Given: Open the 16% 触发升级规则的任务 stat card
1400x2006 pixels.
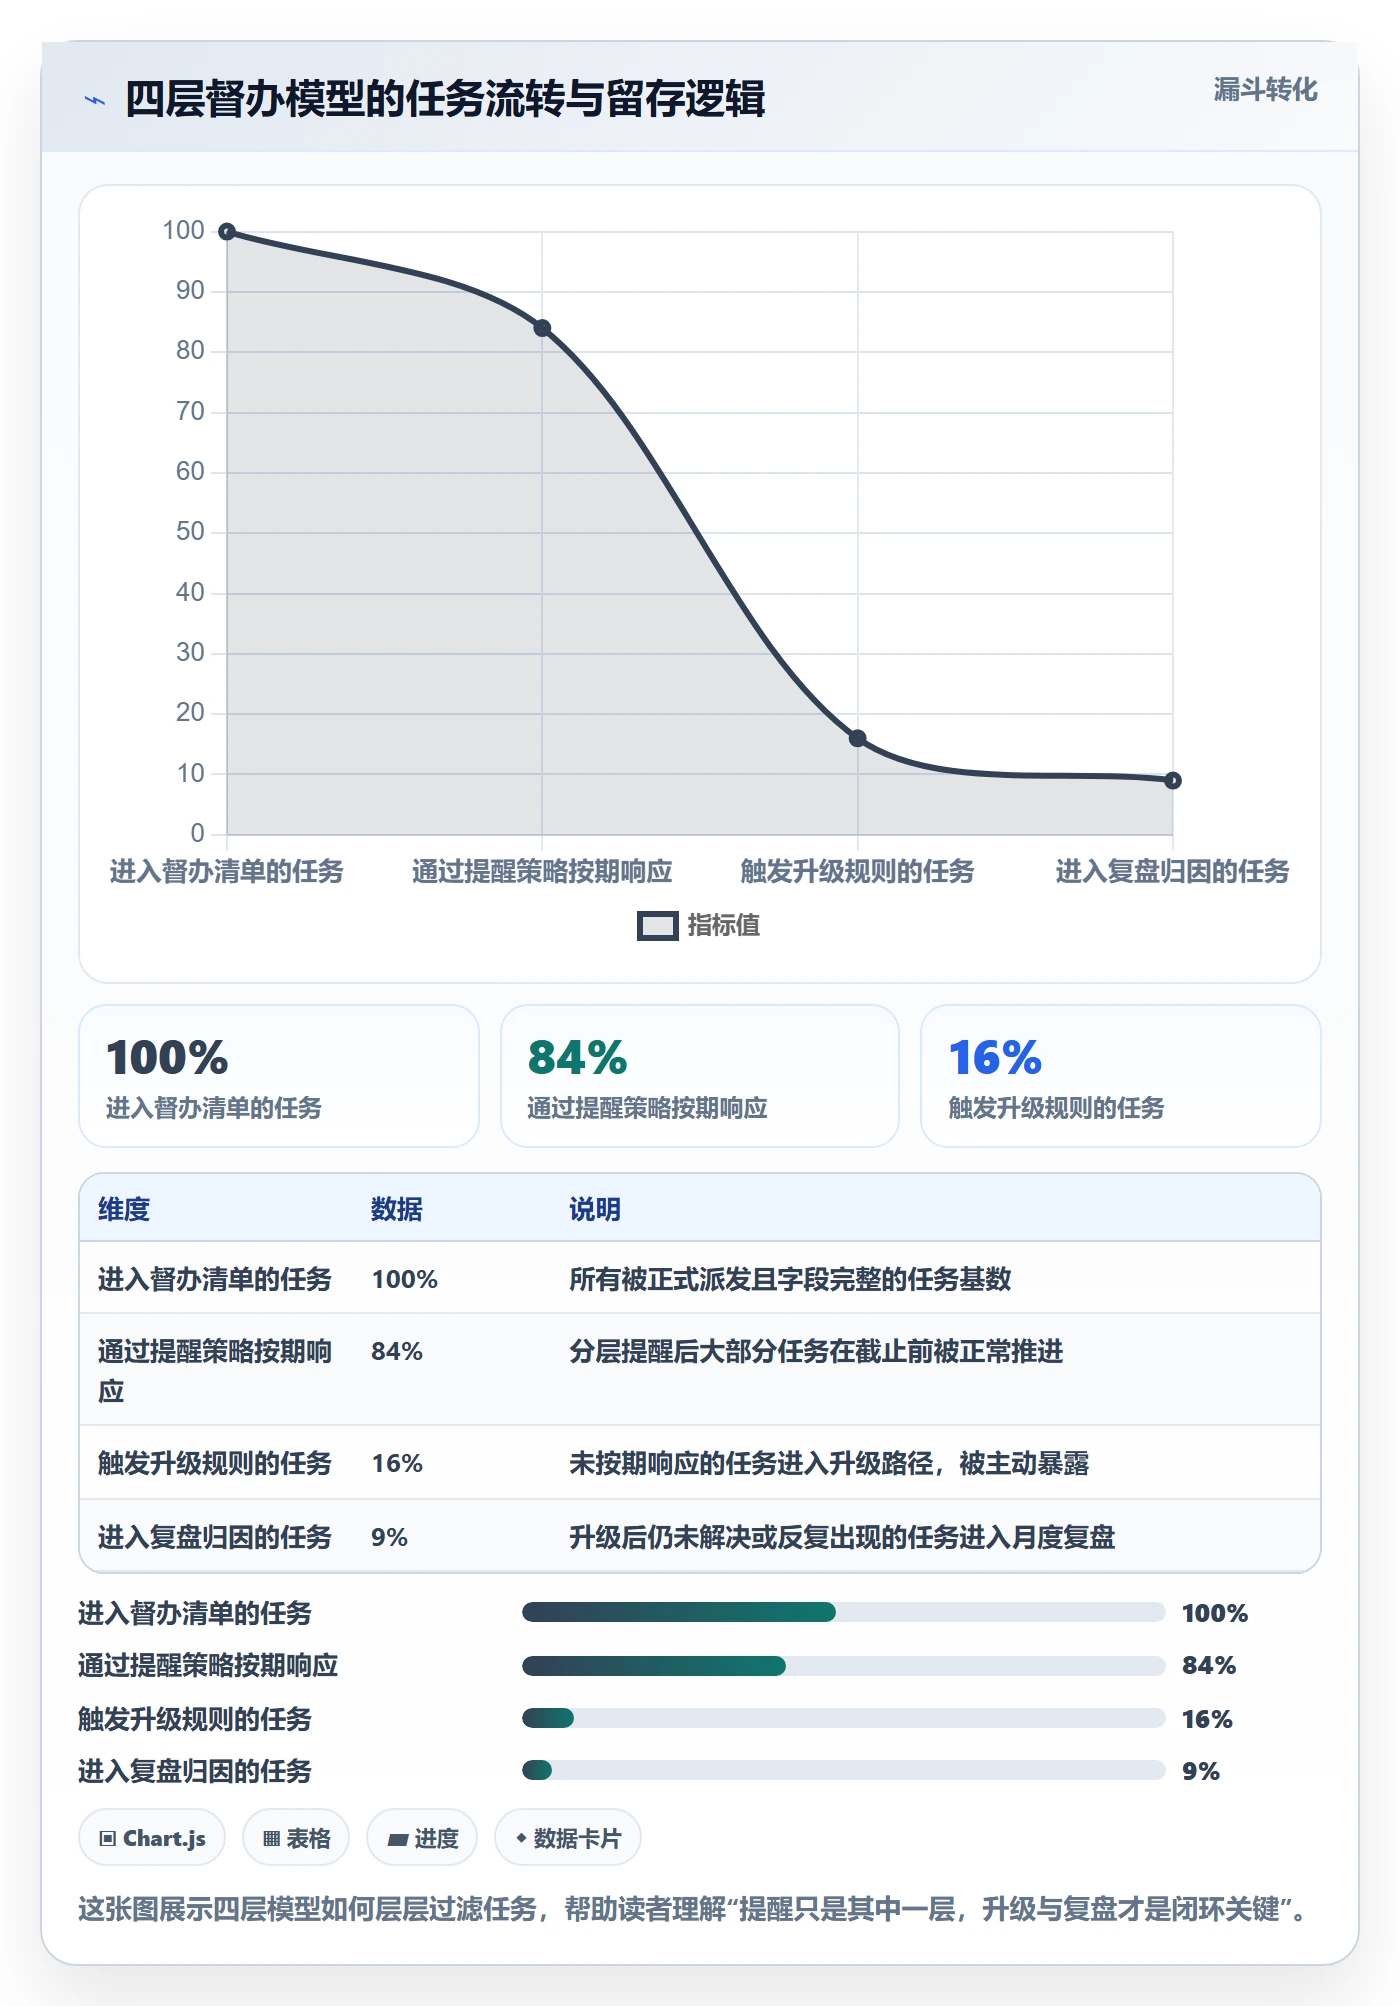Looking at the screenshot, I should [1121, 1076].
